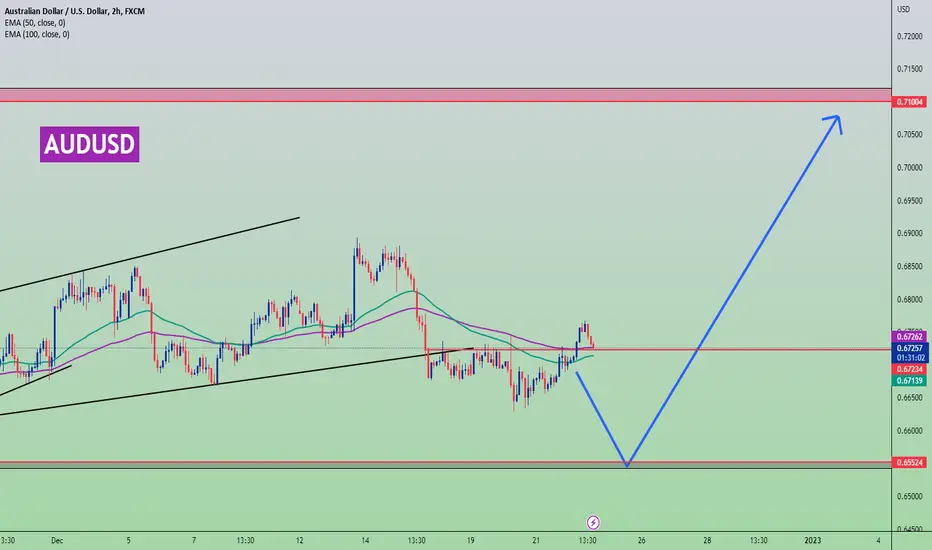This screenshot has width=932, height=550.
Task: Click the 14 date label on time axis
Action: (x=365, y=540)
